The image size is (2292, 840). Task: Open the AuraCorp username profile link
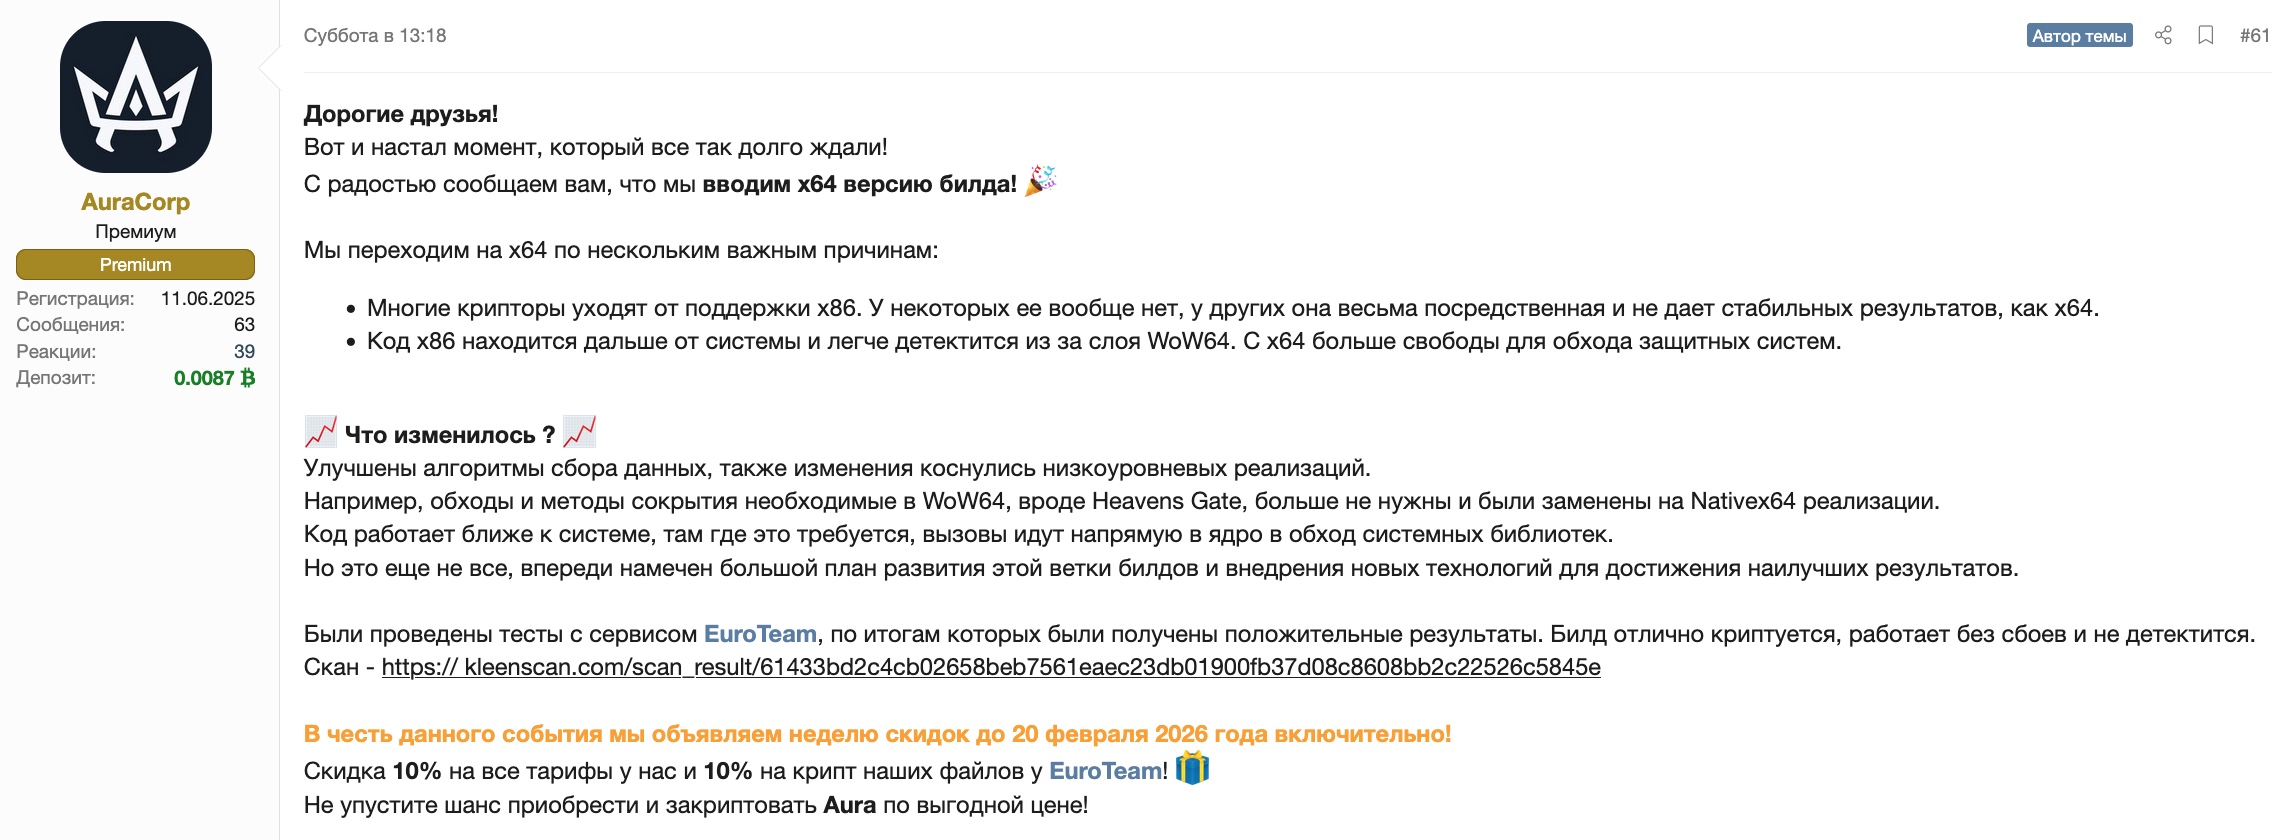click(x=135, y=202)
